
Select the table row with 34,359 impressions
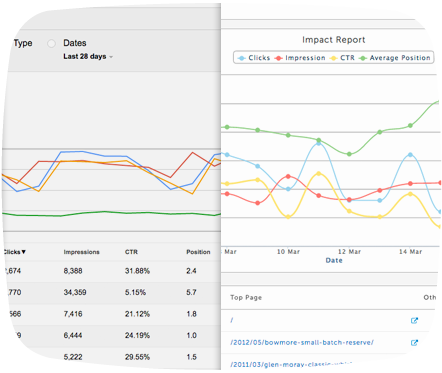[x=112, y=293]
